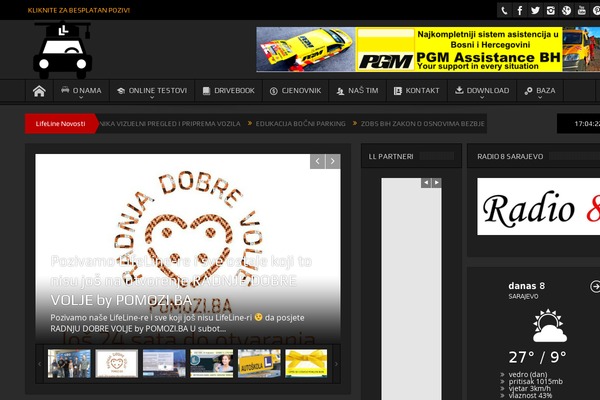Go to Home via house icon
This screenshot has width=600, height=400.
[39, 91]
